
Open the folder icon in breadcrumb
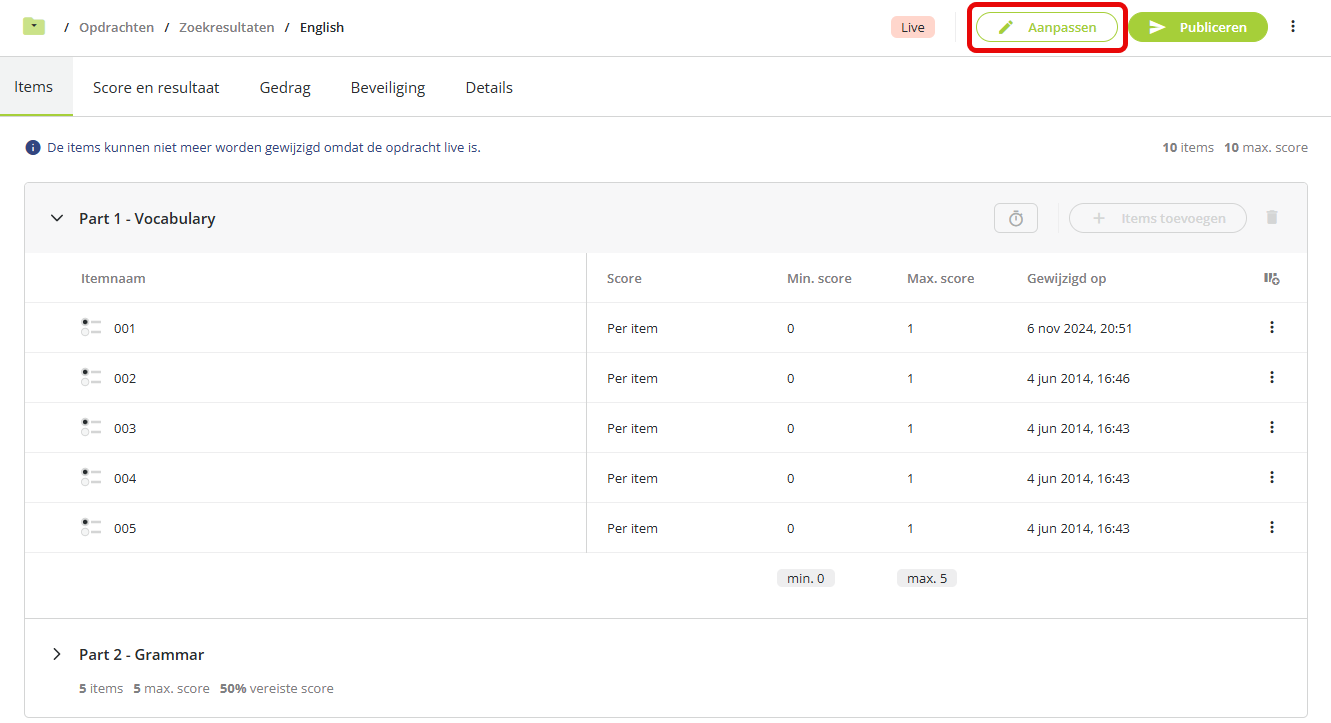pyautogui.click(x=34, y=27)
